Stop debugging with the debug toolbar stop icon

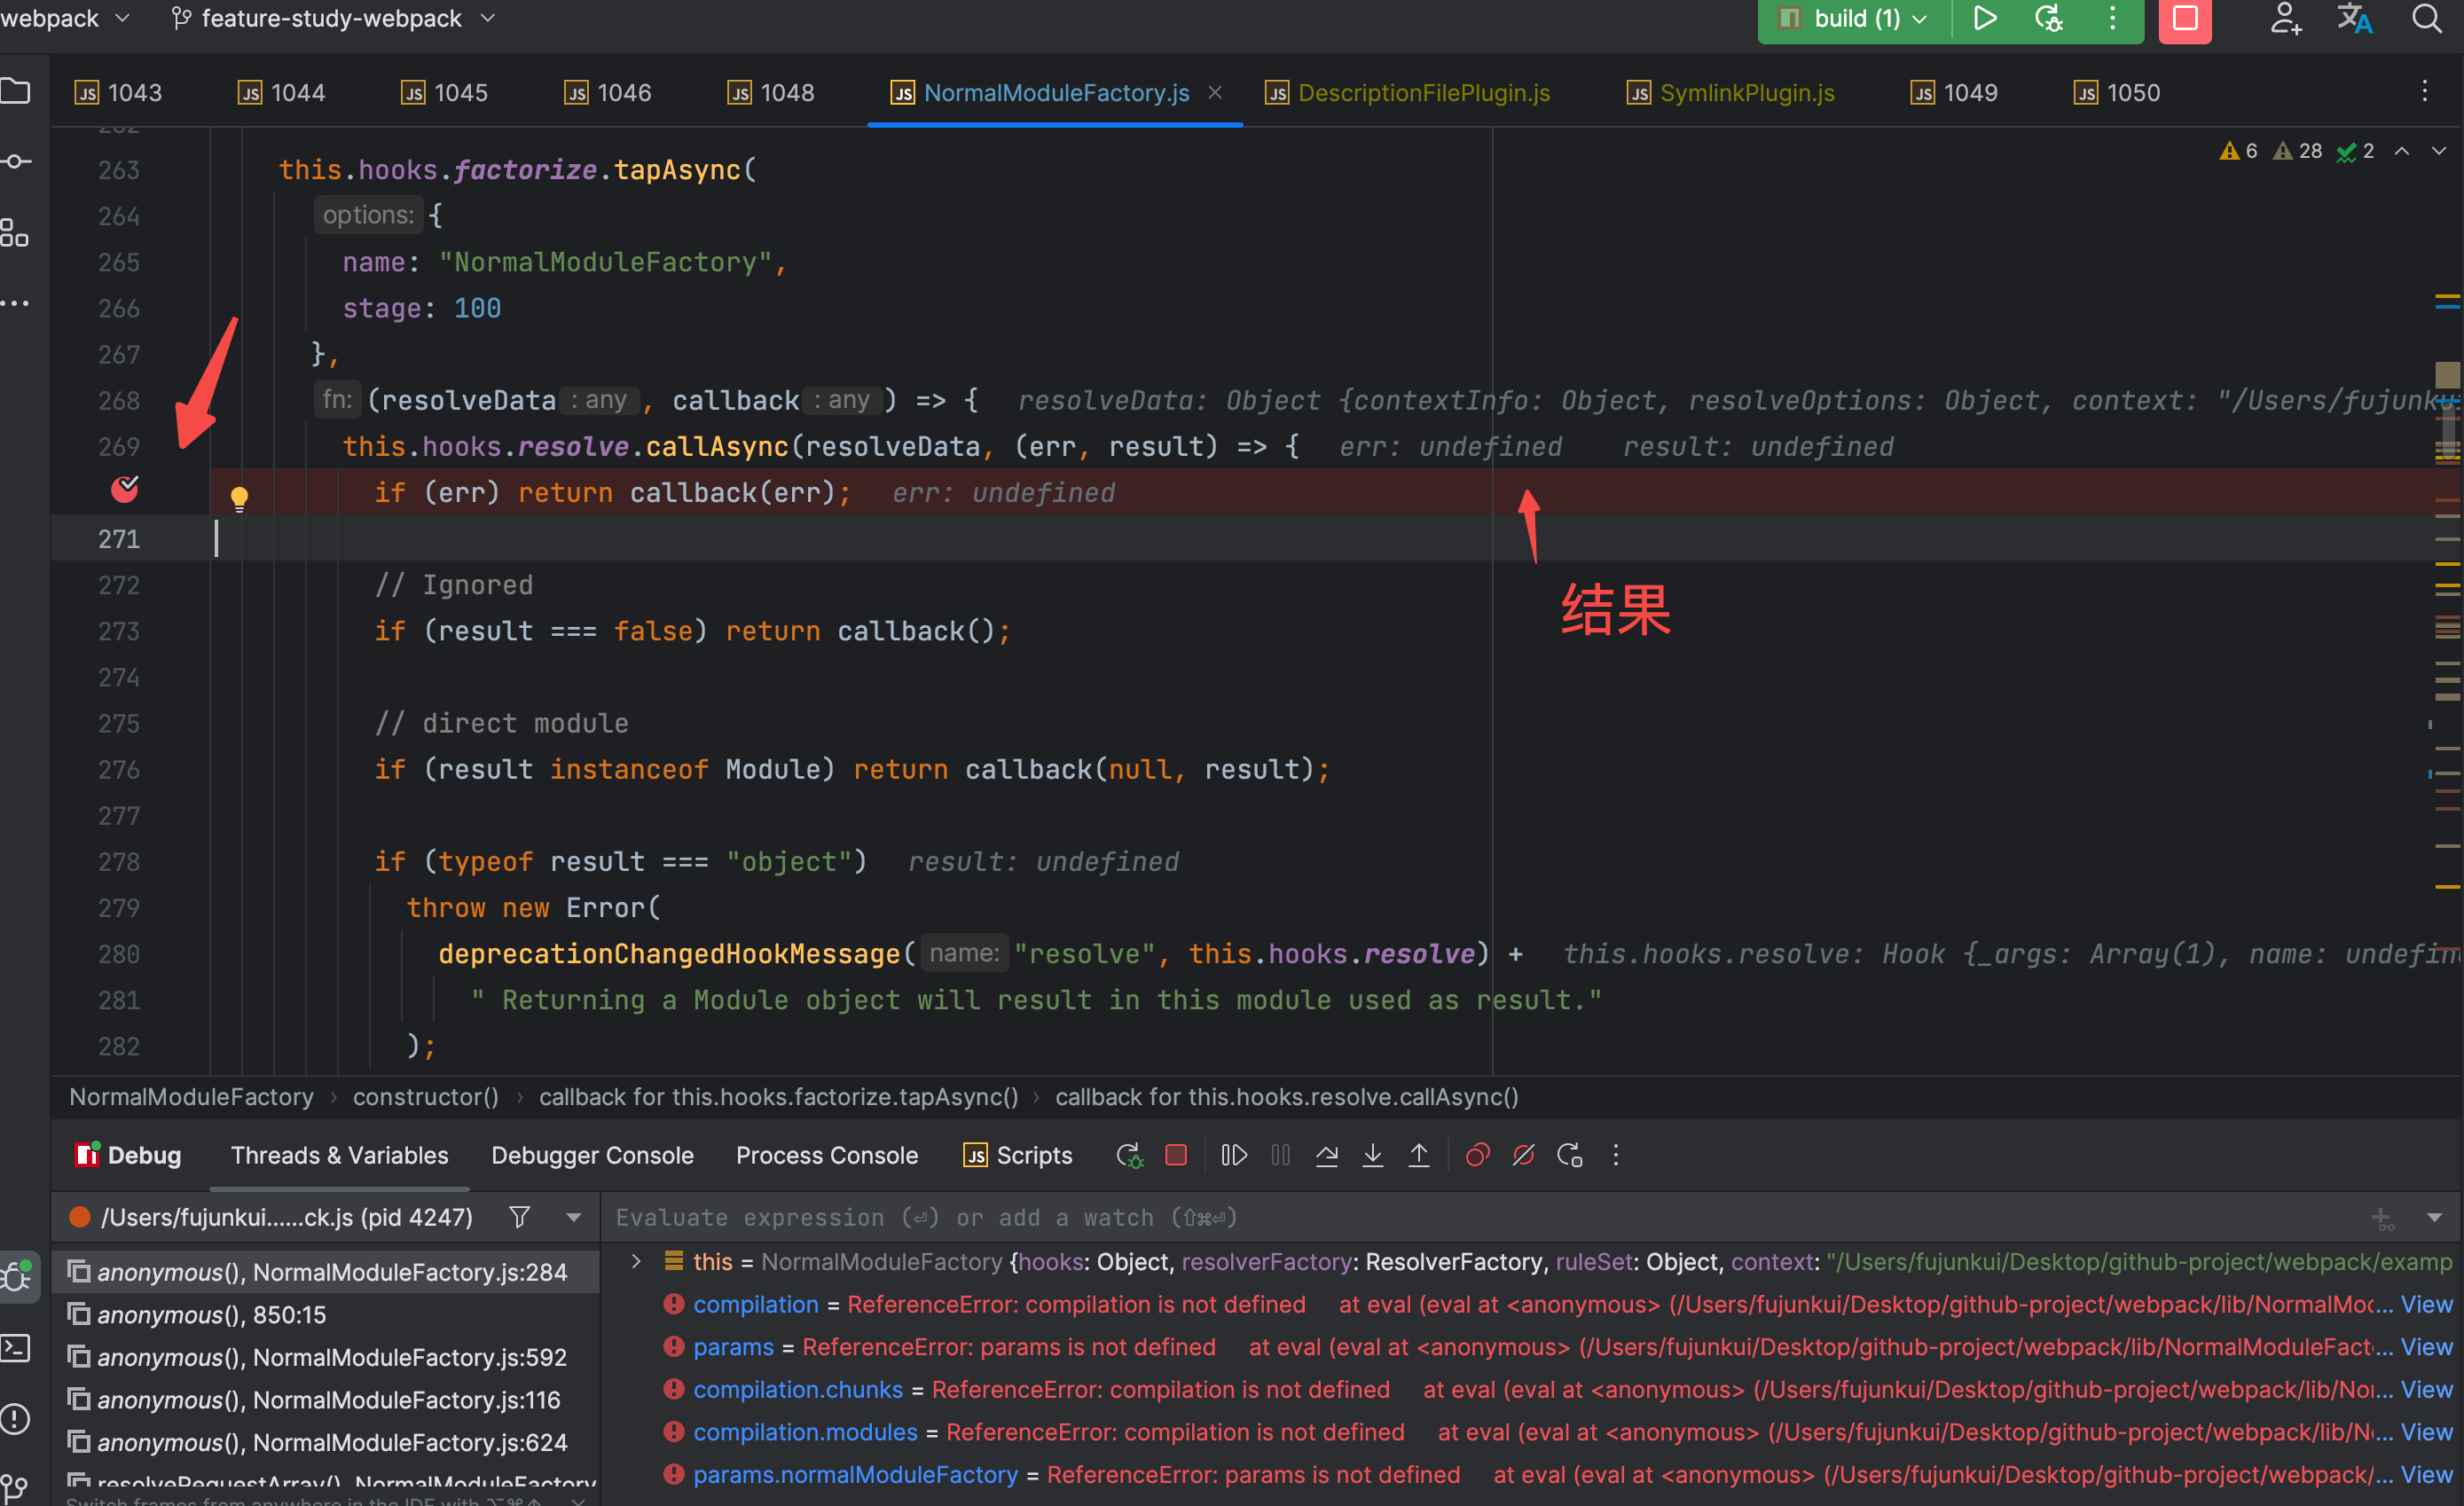[1176, 1155]
